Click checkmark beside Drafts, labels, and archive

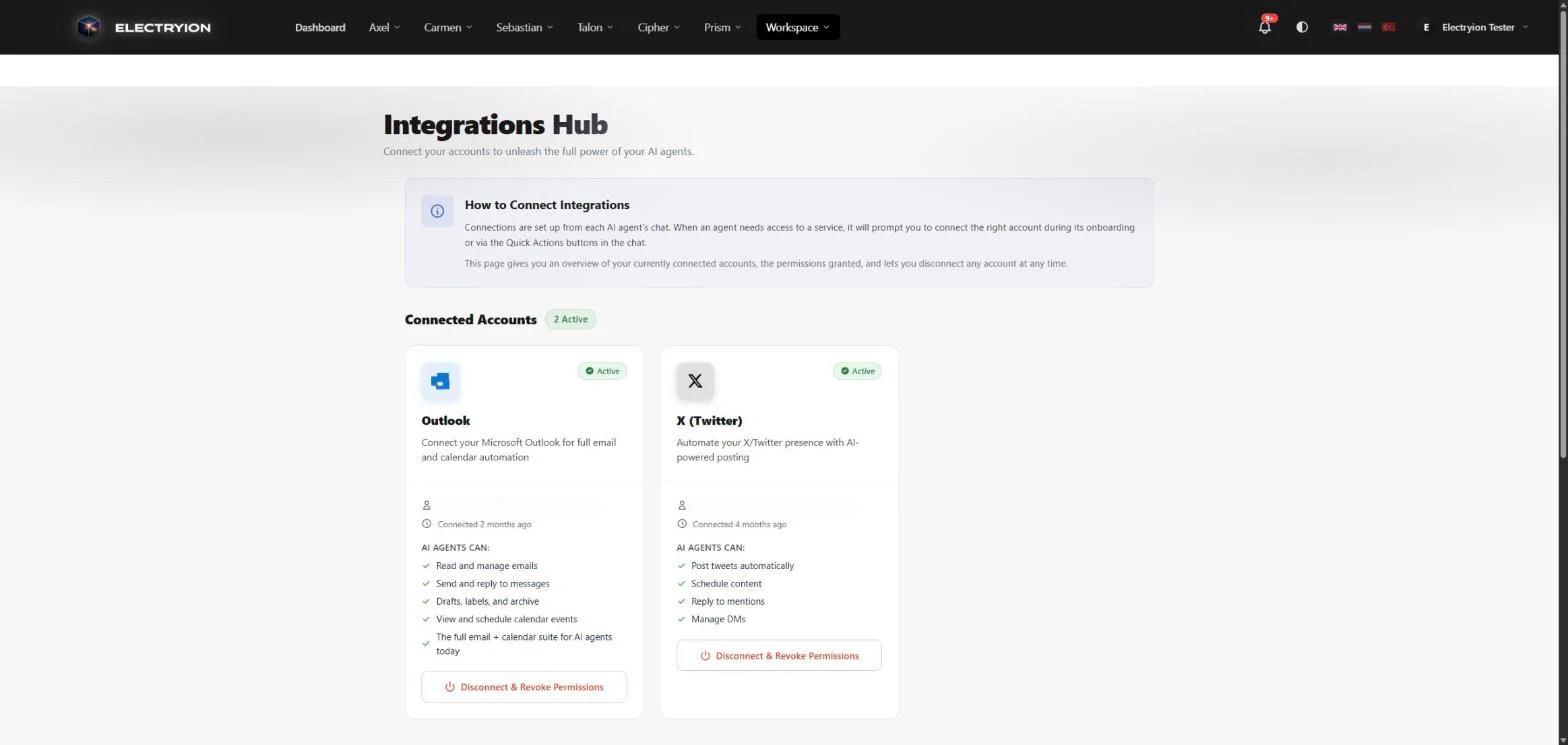coord(426,602)
